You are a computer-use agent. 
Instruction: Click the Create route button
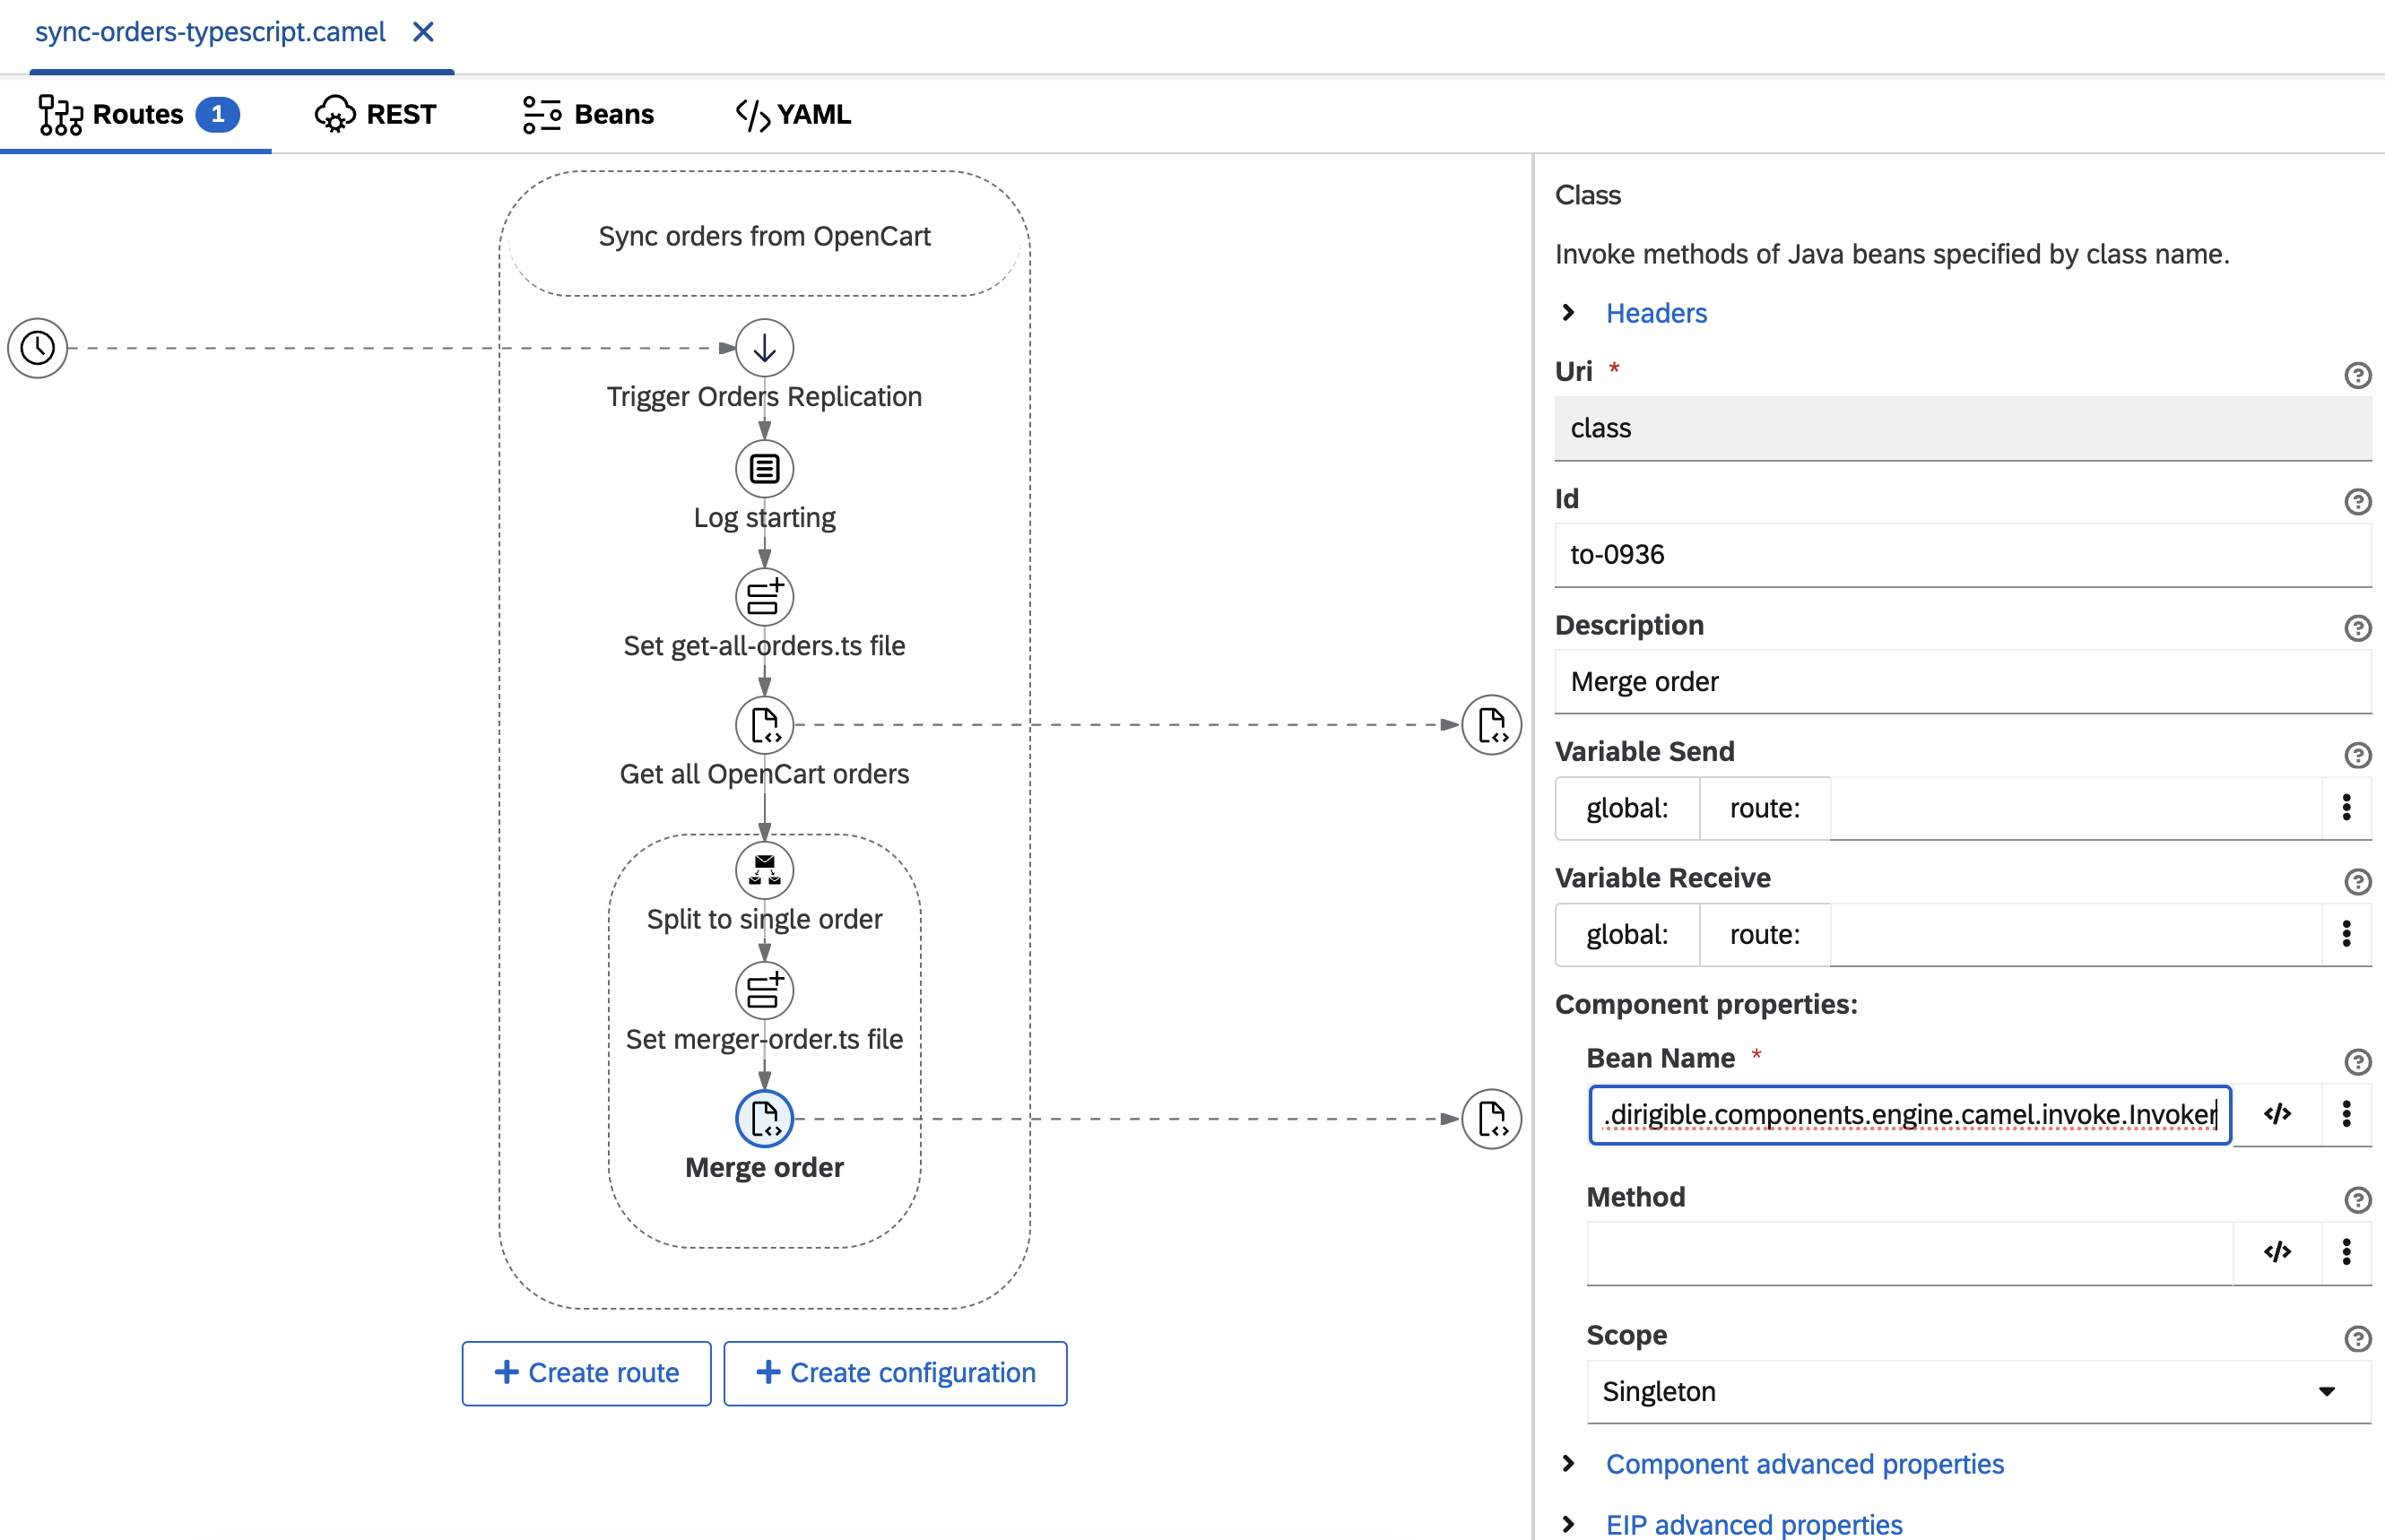pos(585,1373)
